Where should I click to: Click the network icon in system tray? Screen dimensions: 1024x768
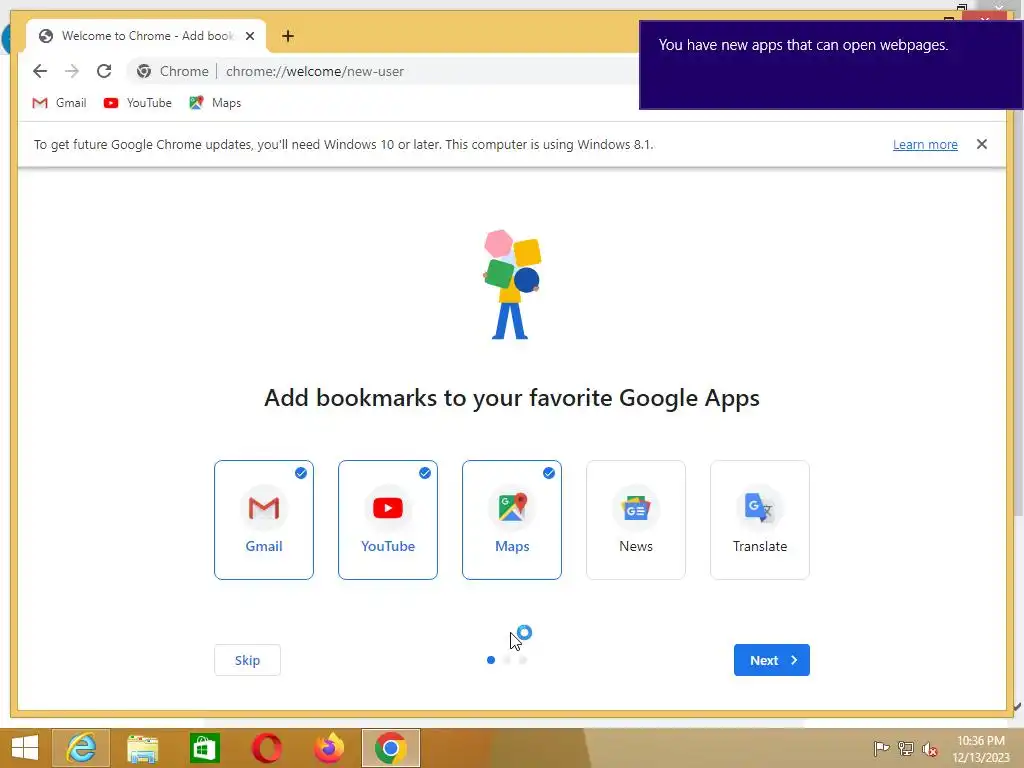click(906, 749)
